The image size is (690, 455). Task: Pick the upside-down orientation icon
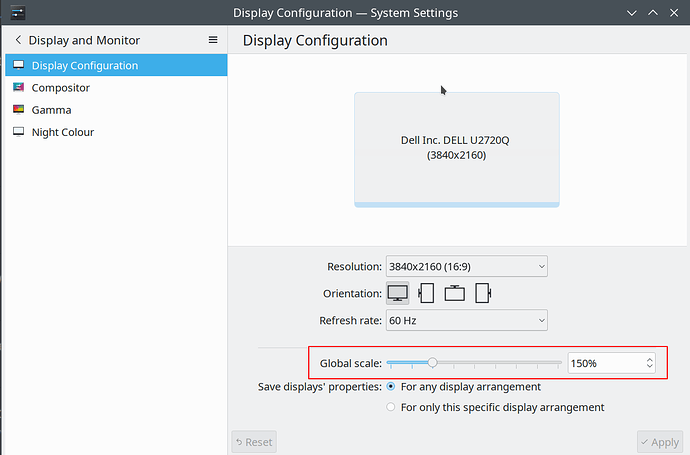[455, 293]
